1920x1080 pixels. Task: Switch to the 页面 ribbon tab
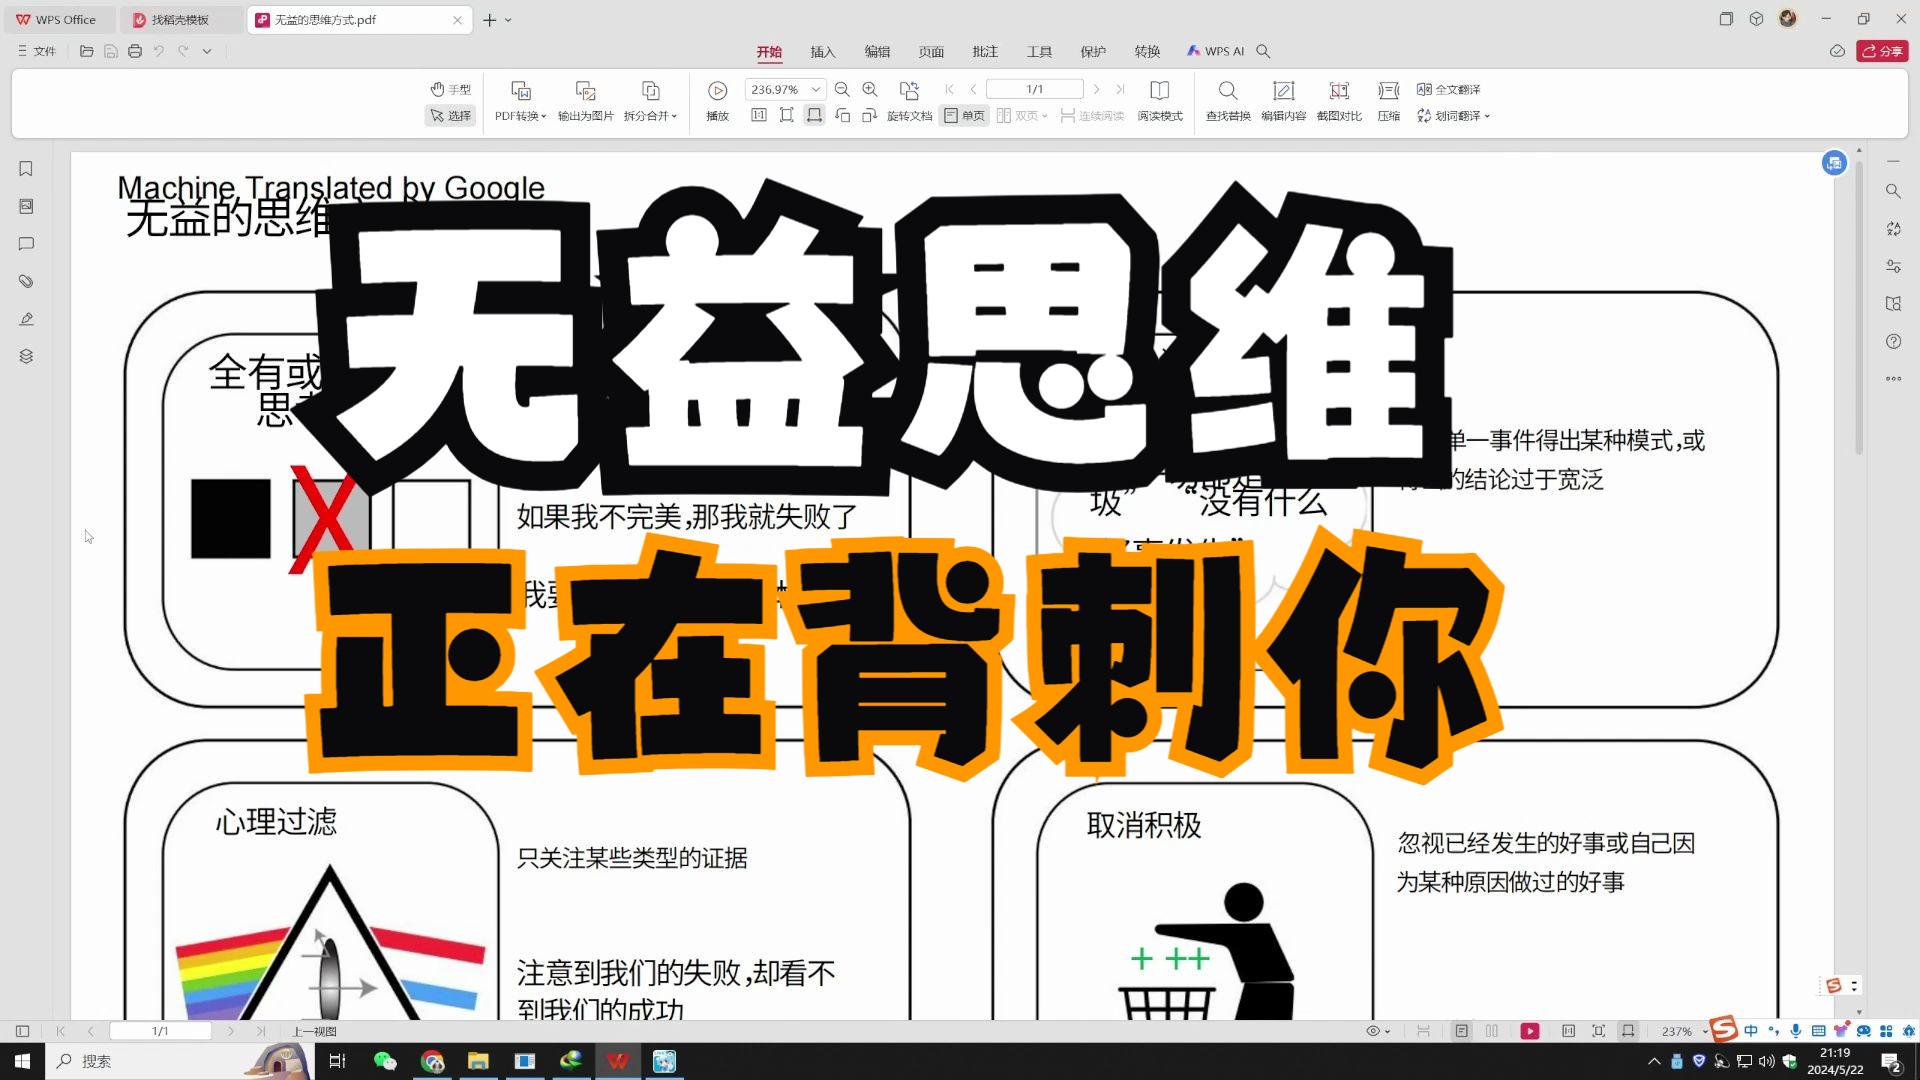[x=931, y=51]
